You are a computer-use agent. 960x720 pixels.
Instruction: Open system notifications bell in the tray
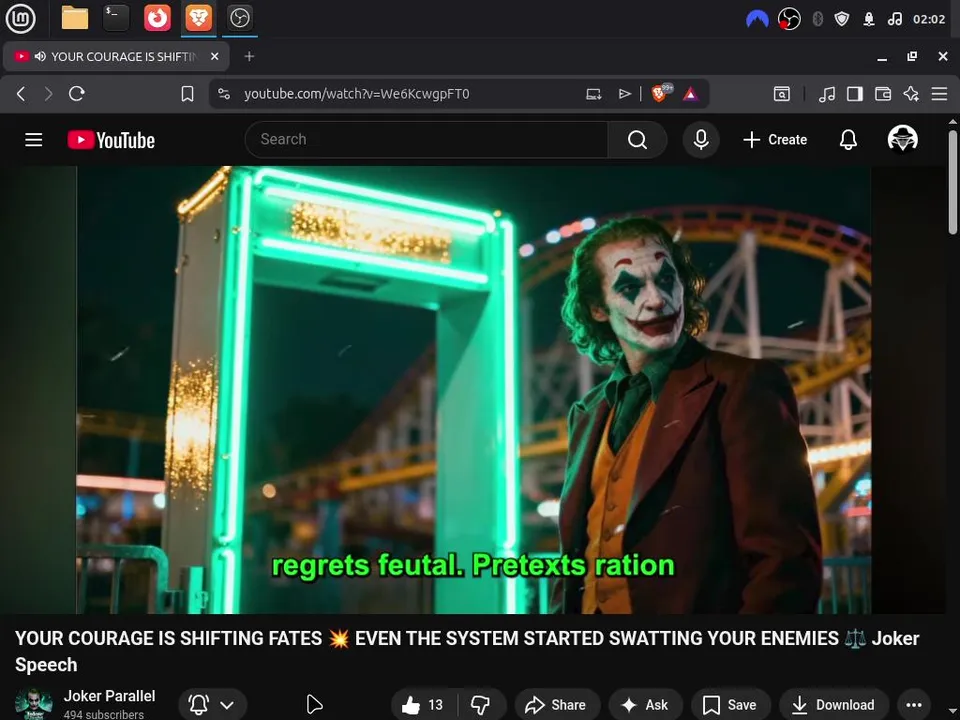tap(869, 20)
